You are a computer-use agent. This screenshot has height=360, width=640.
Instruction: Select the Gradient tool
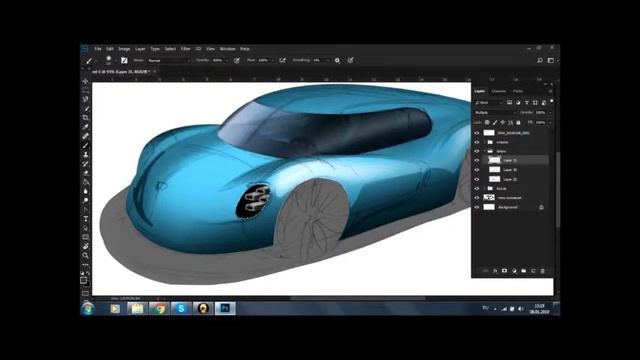85,182
